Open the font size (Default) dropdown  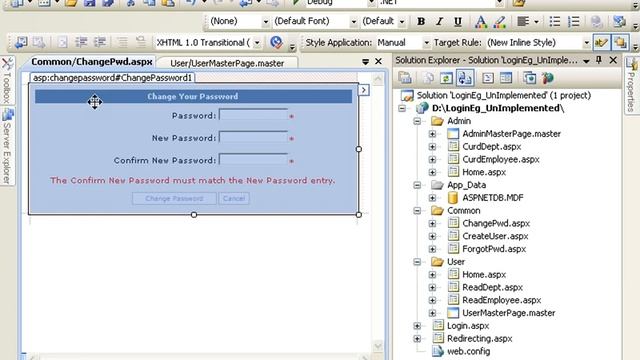402,21
